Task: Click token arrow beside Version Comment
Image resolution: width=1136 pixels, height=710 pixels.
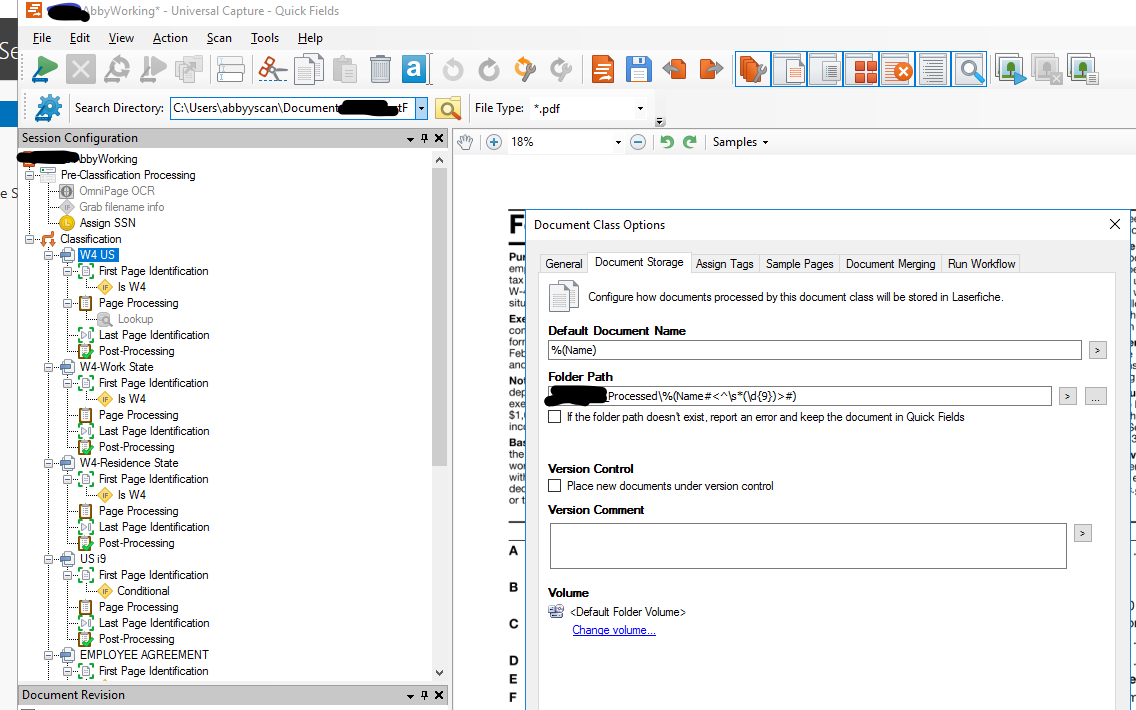Action: (x=1082, y=533)
